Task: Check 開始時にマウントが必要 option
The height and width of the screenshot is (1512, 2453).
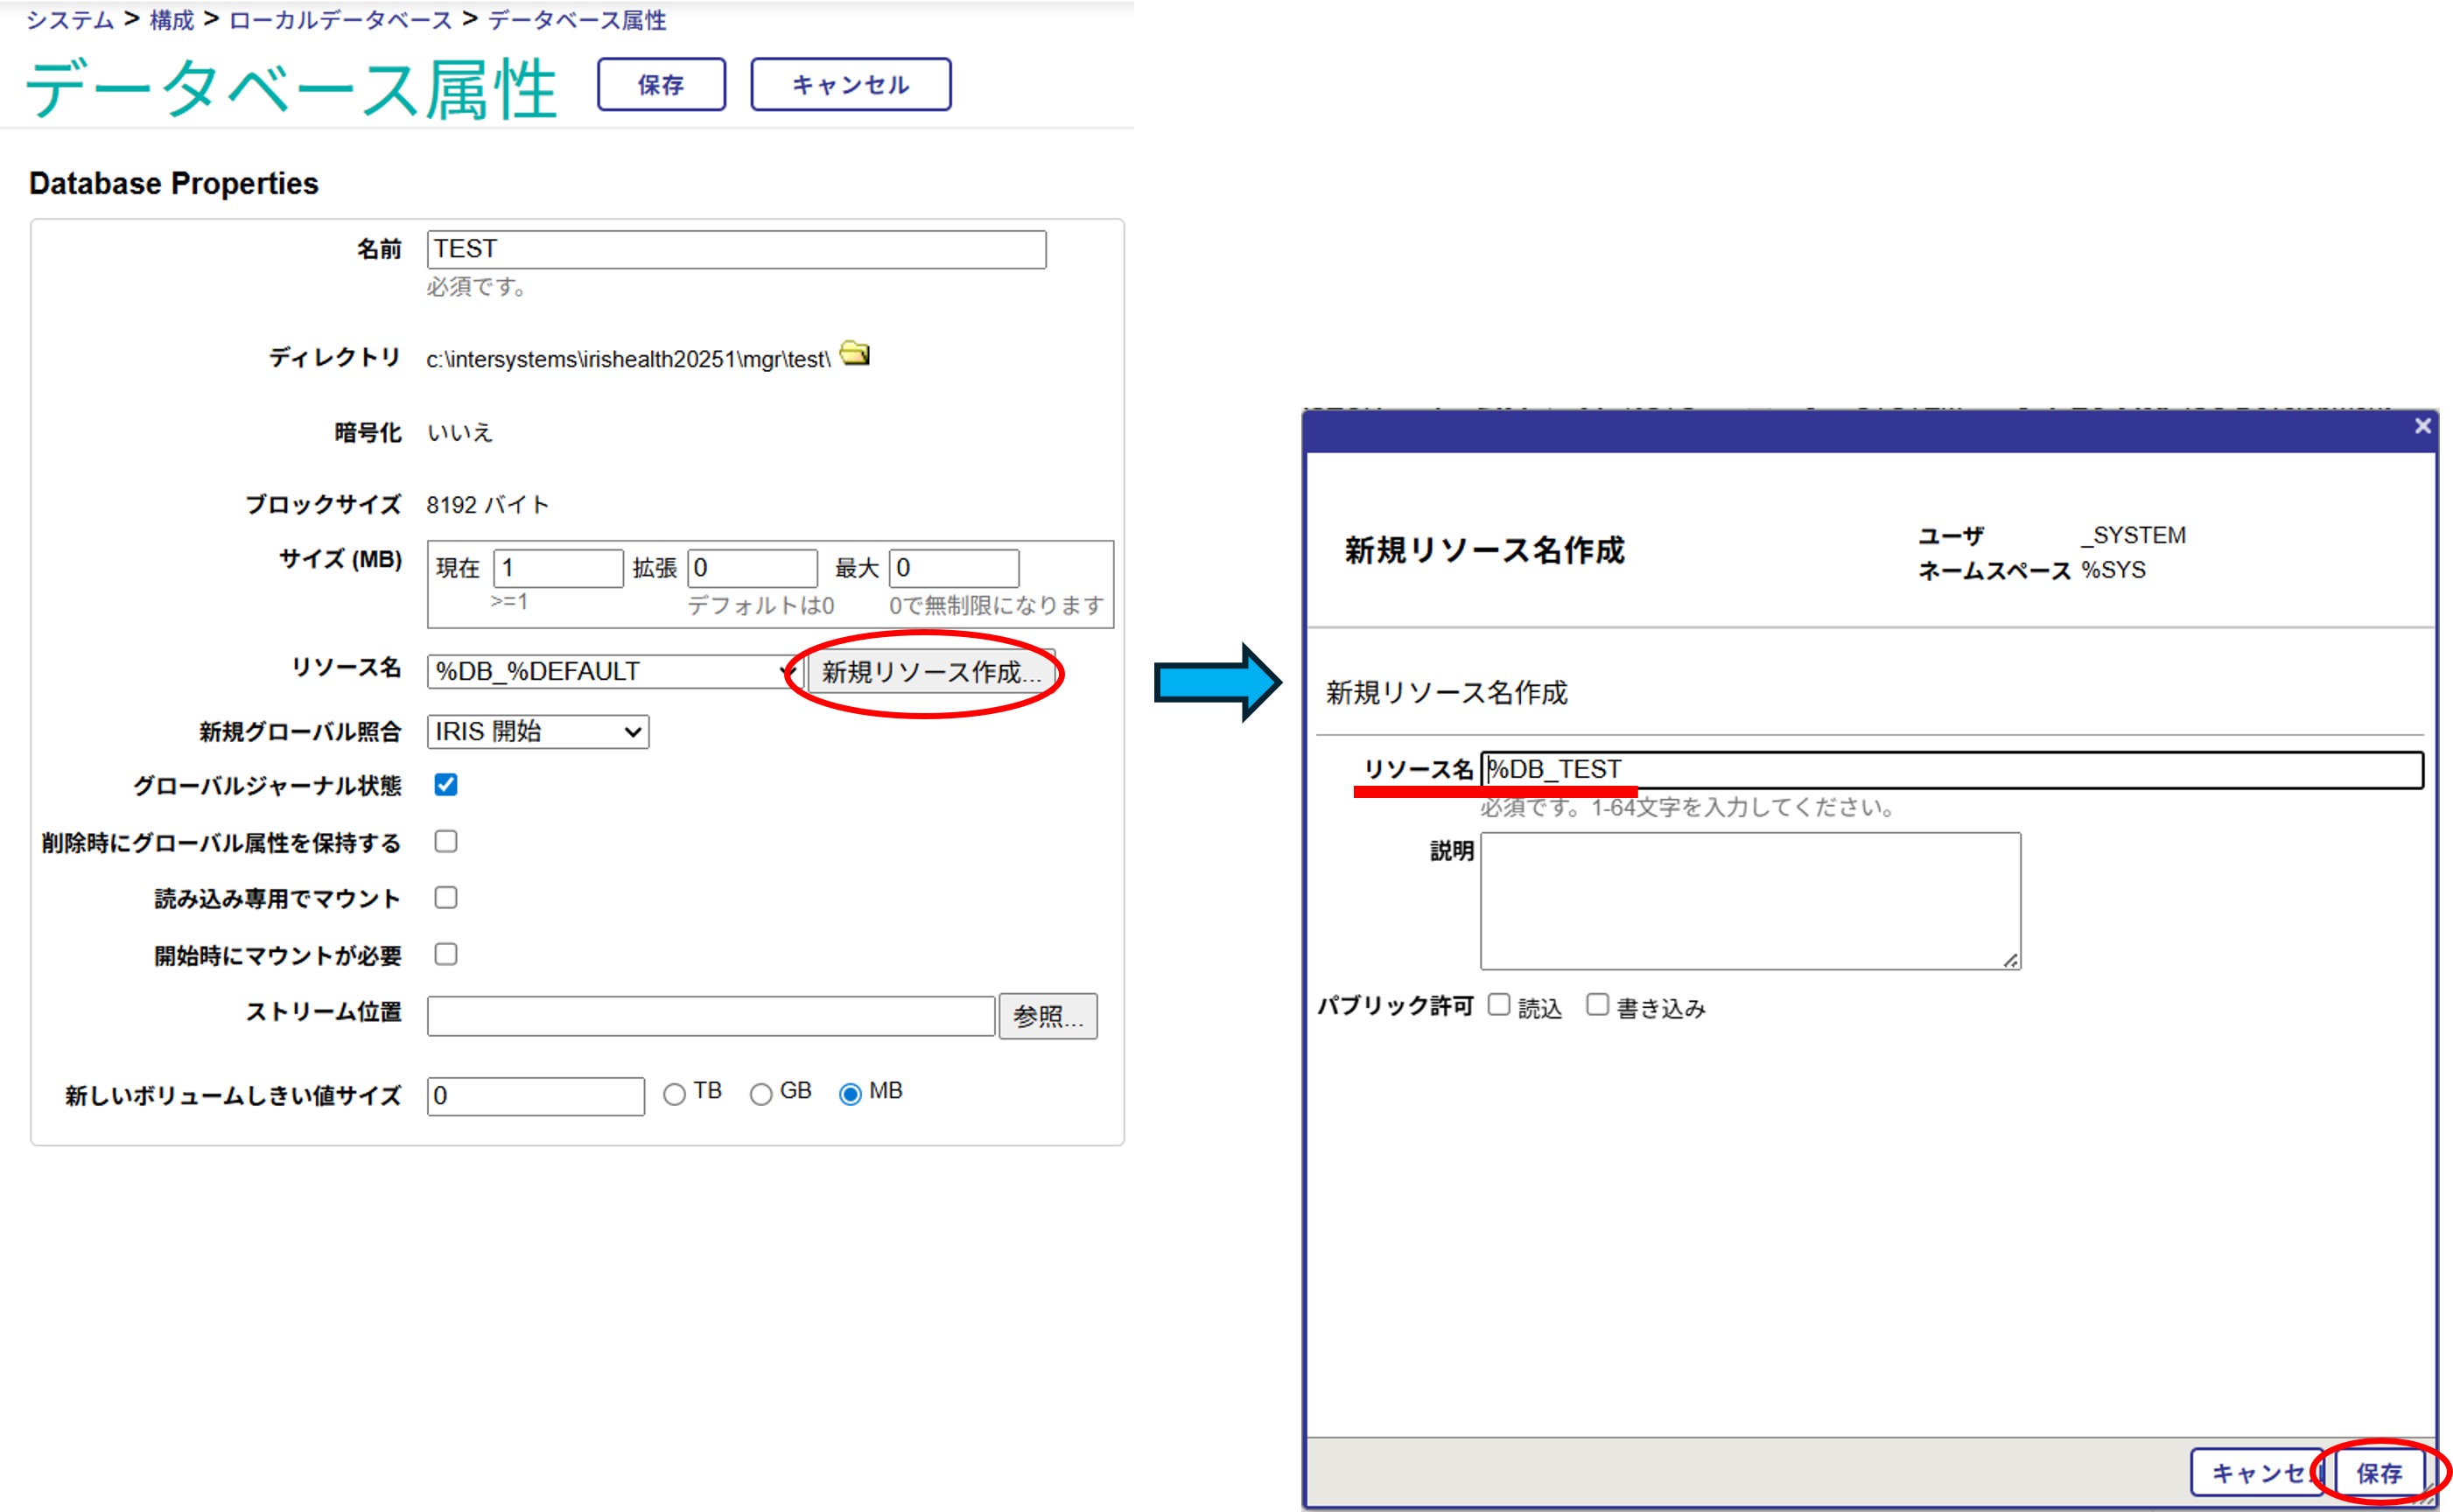Action: [446, 954]
